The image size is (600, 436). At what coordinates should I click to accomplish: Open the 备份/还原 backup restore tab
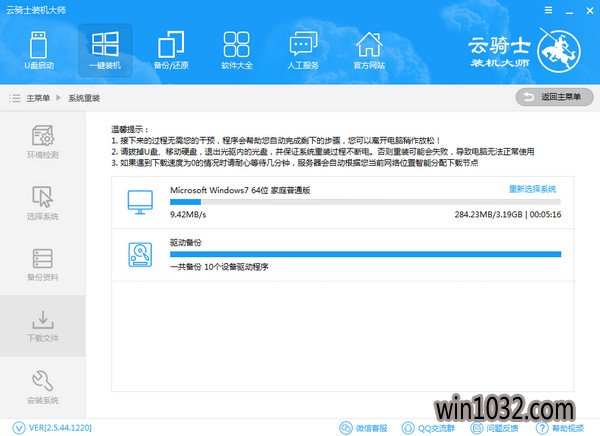tap(171, 51)
